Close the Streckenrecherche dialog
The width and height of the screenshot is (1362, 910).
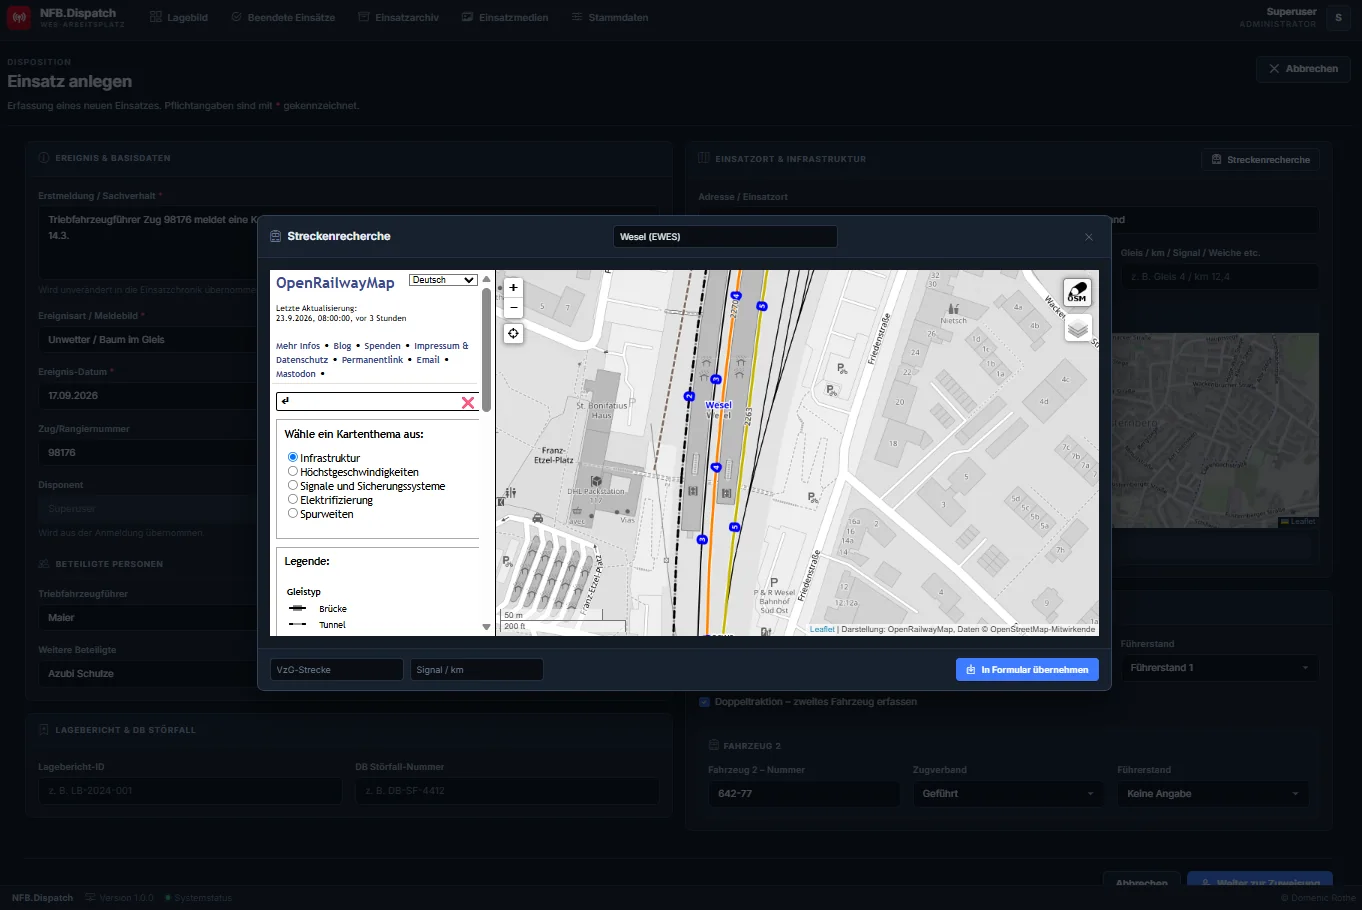(1089, 237)
